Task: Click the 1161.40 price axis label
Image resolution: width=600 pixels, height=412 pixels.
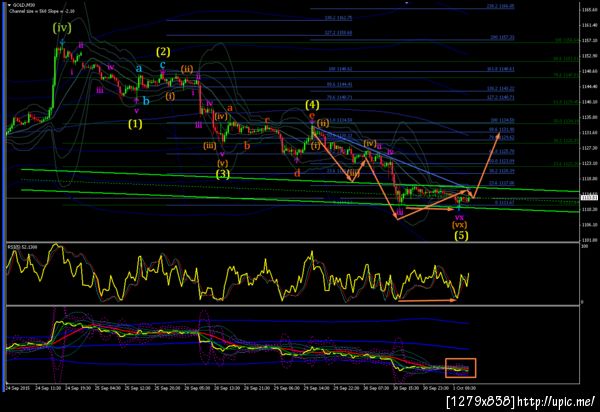Action: pyautogui.click(x=590, y=25)
